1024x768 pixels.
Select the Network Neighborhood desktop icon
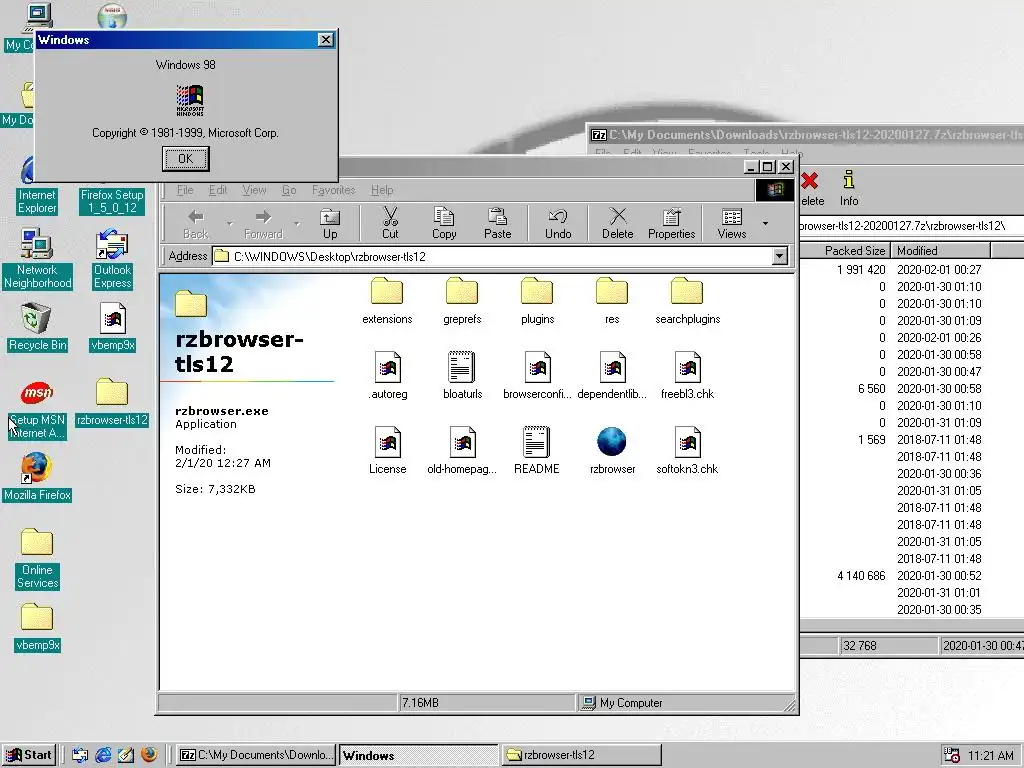[37, 259]
